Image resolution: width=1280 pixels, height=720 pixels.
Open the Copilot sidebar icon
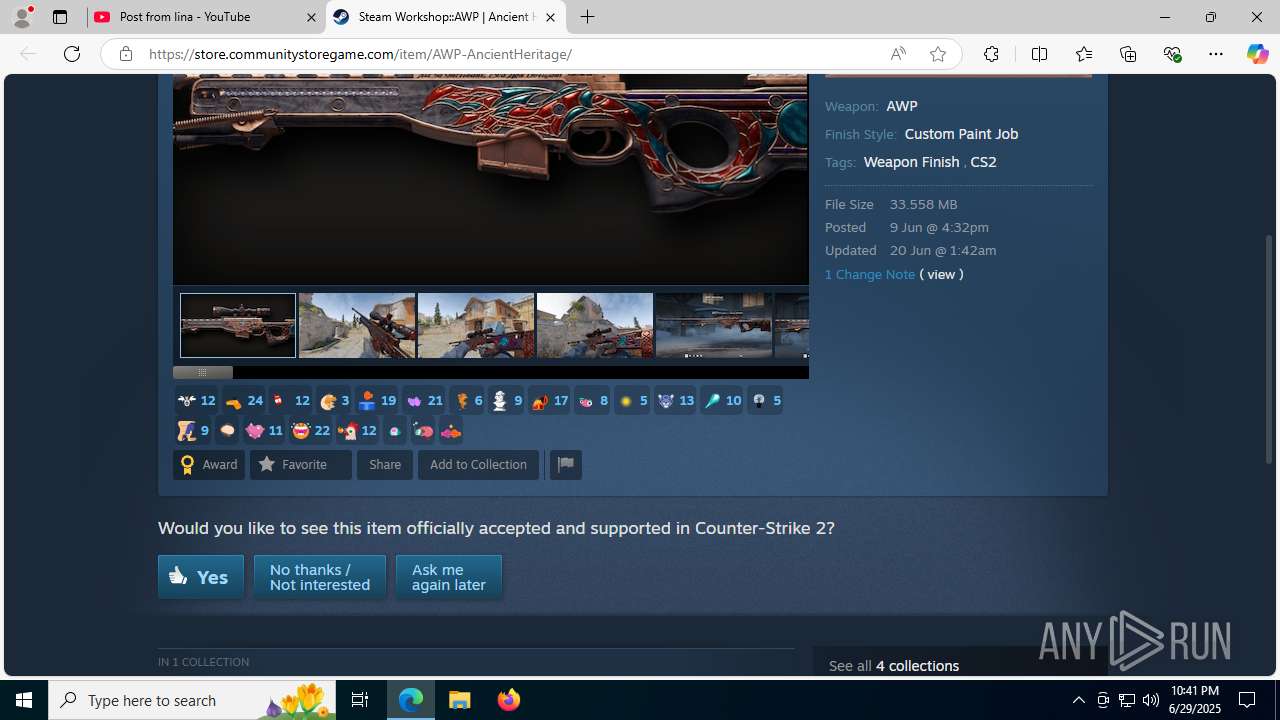pos(1257,54)
